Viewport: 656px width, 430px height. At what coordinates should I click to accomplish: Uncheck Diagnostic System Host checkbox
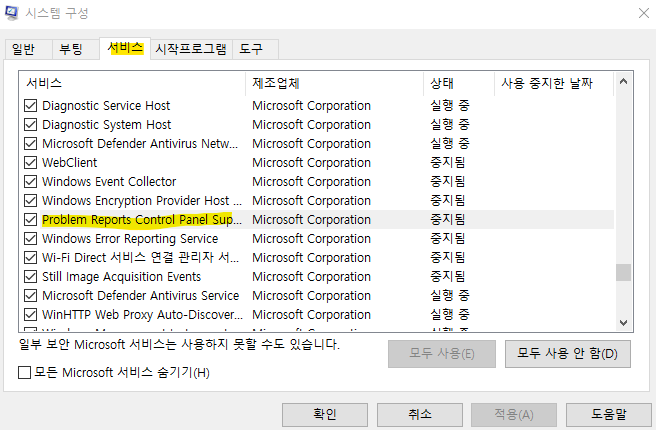(31, 125)
